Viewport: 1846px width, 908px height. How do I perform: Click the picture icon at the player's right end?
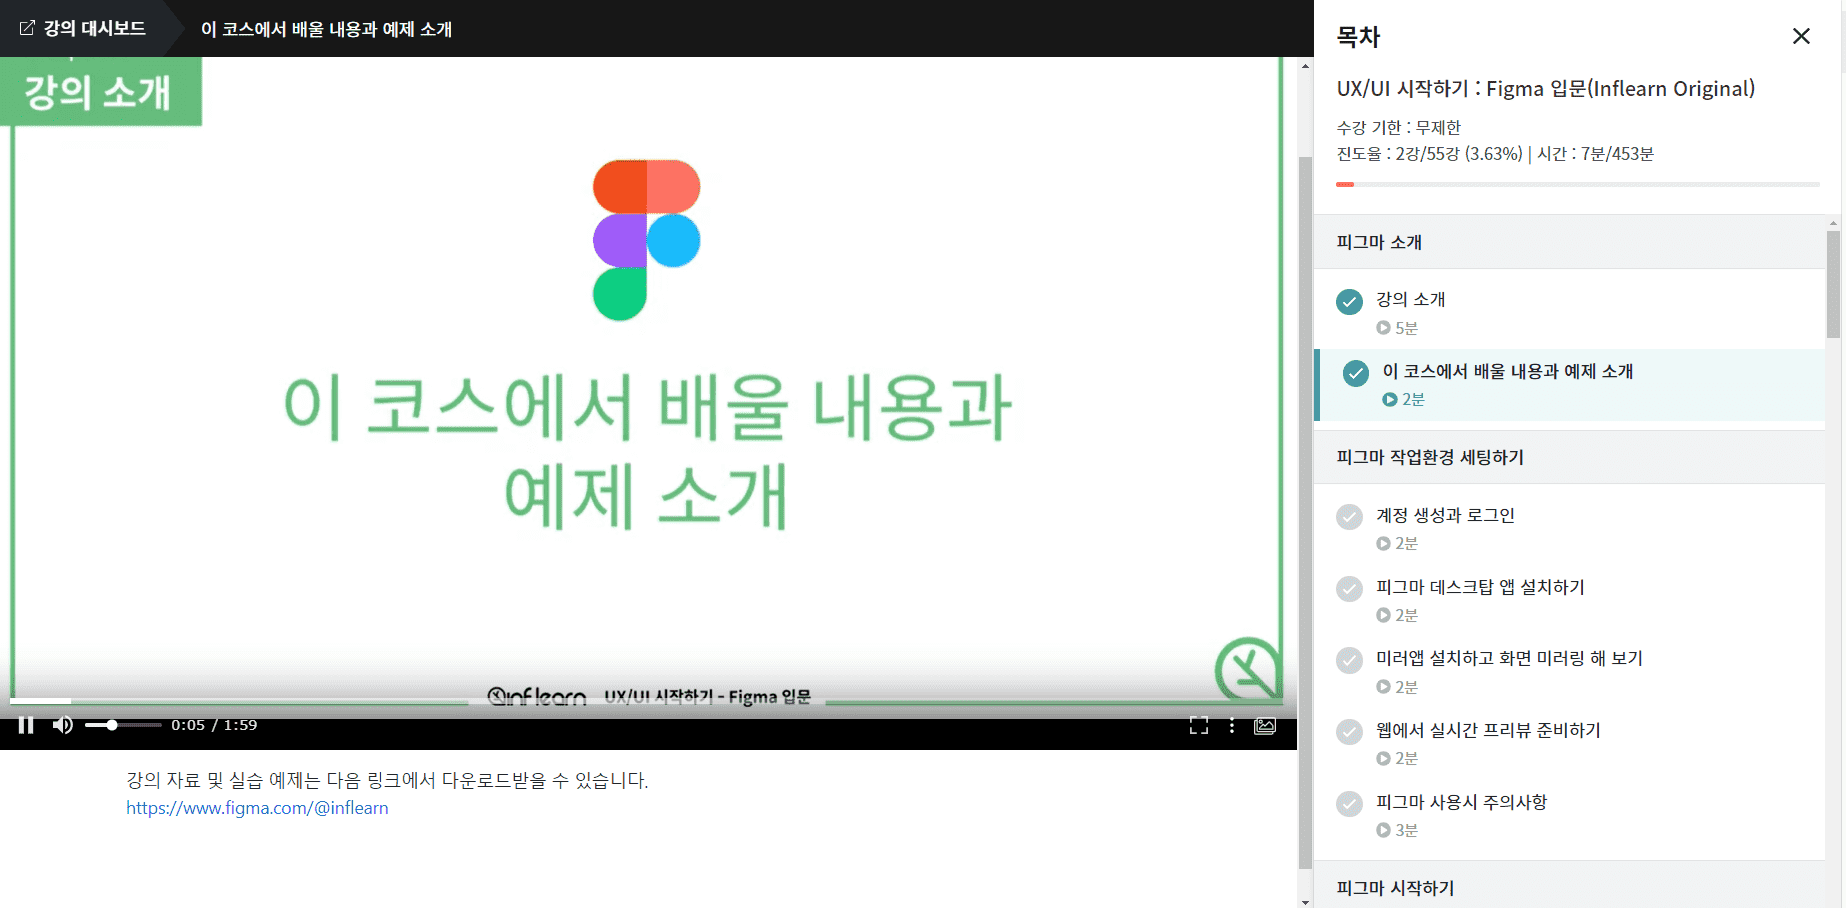pyautogui.click(x=1265, y=726)
